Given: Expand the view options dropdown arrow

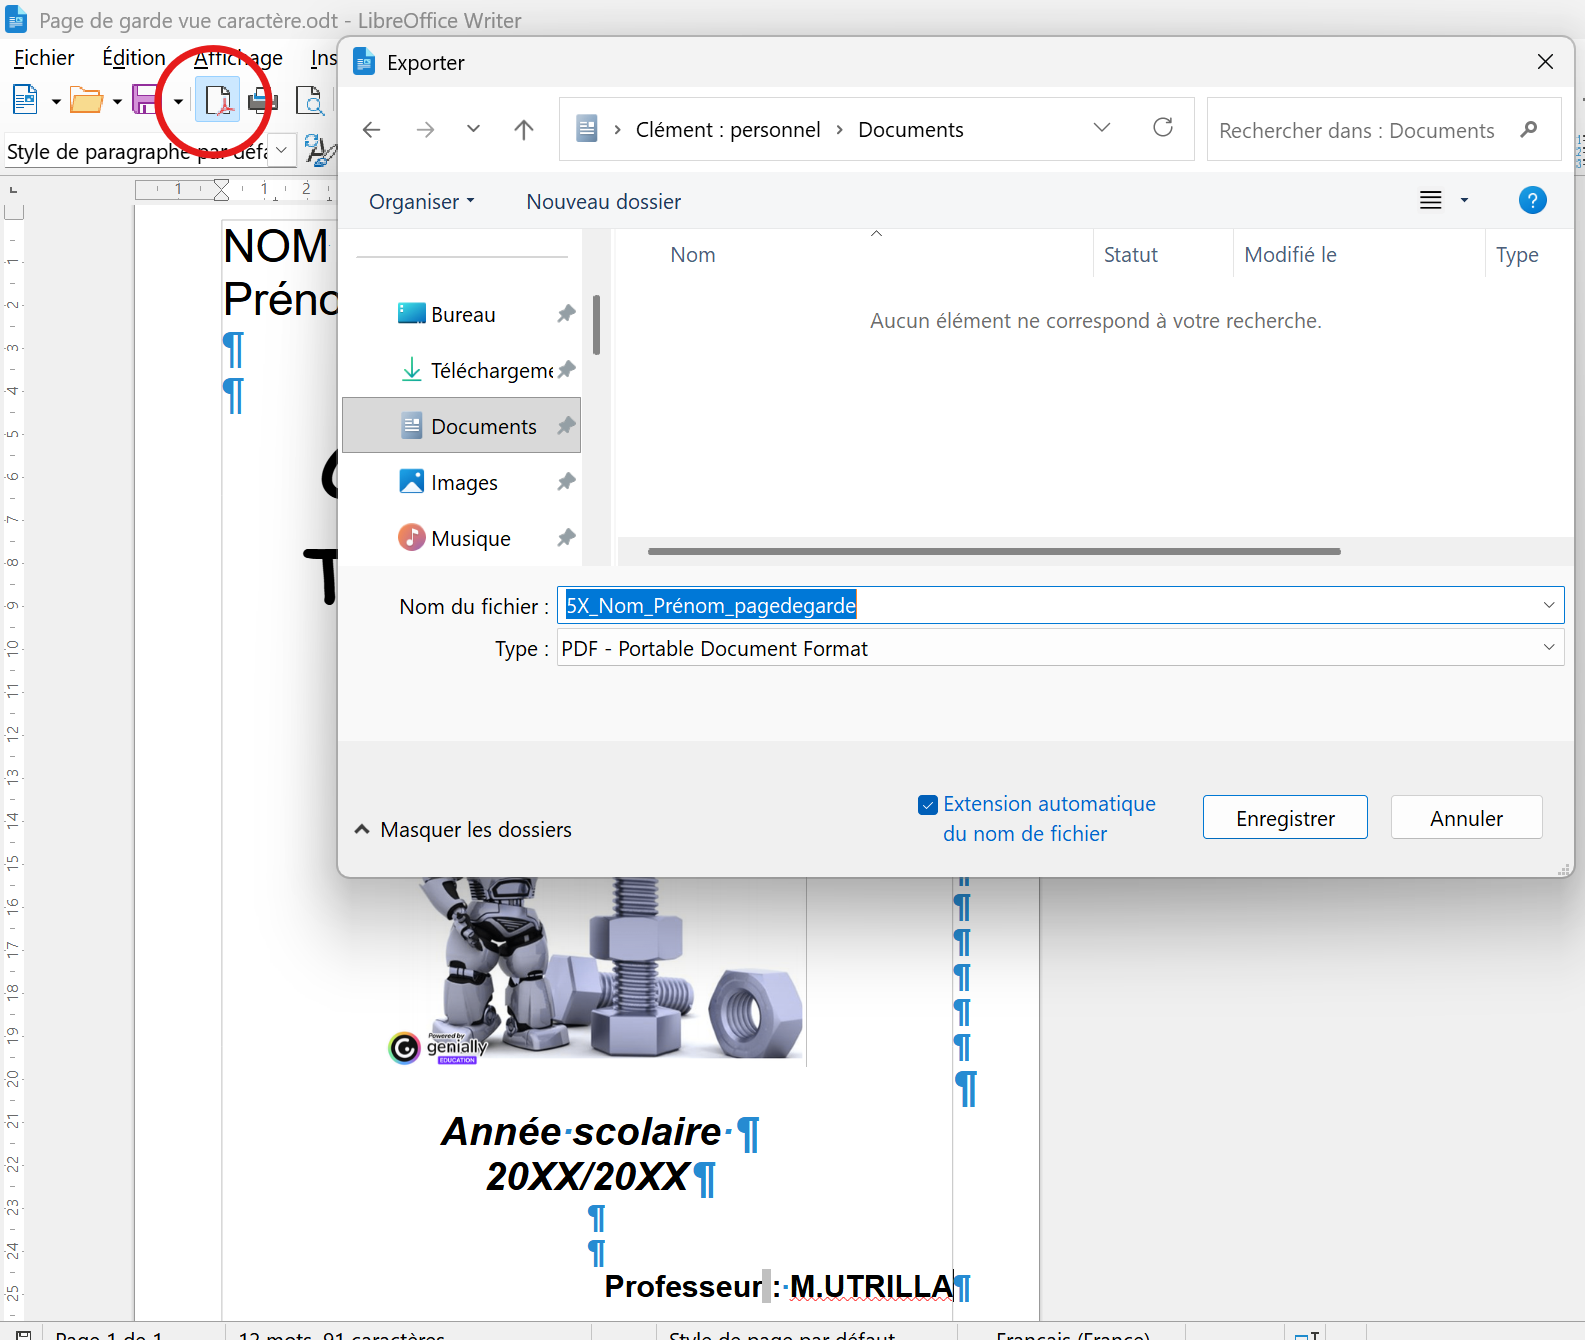Looking at the screenshot, I should (x=1464, y=200).
